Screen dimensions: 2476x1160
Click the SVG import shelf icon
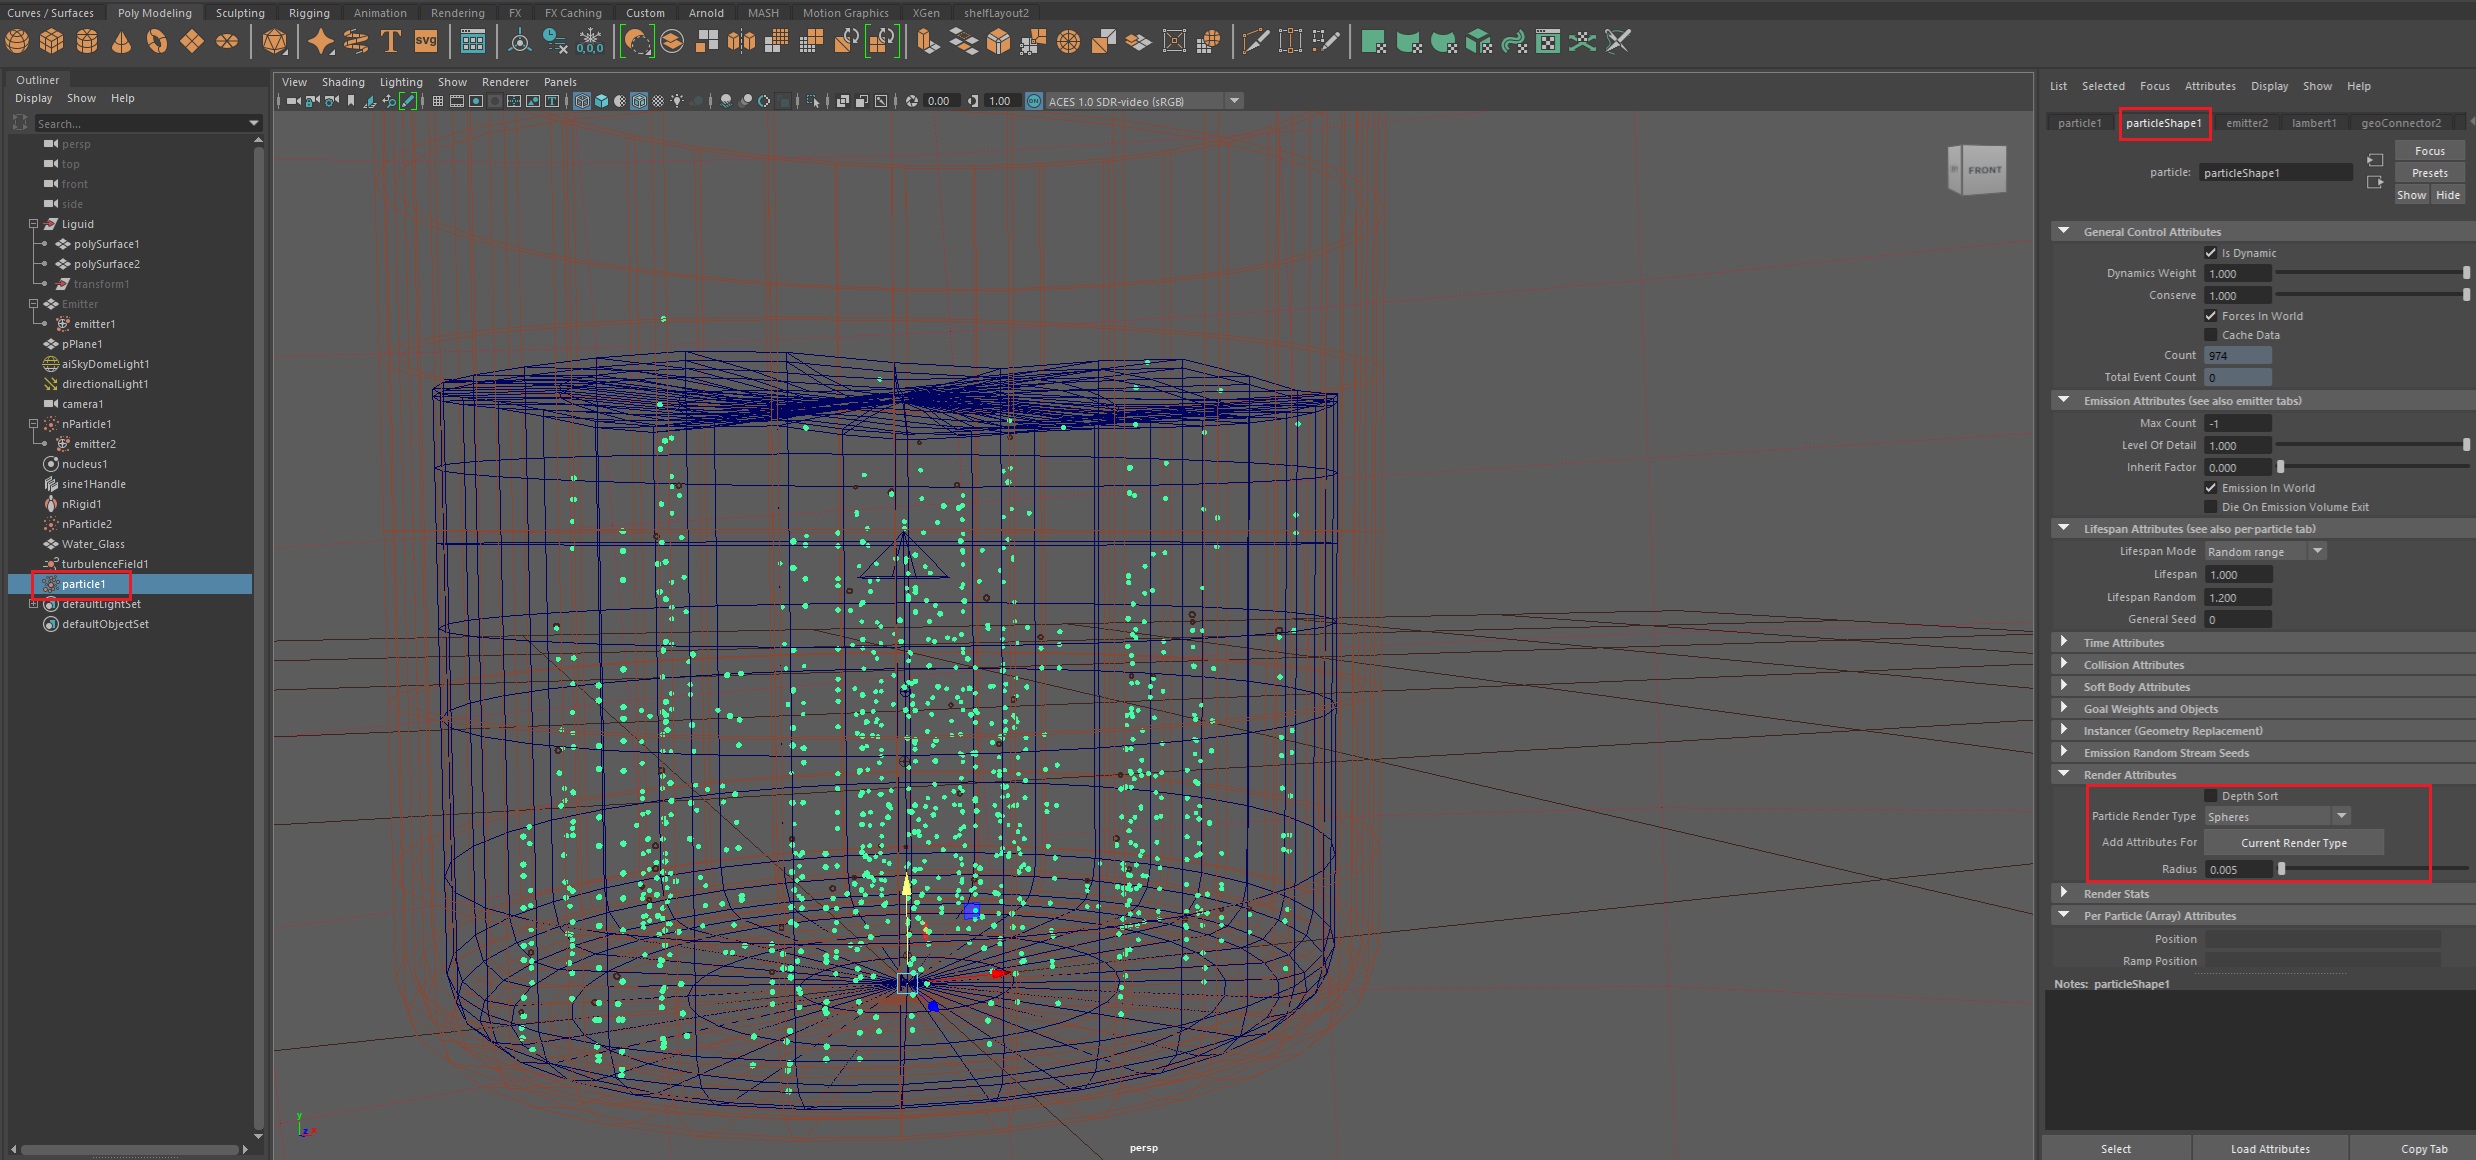tap(426, 41)
